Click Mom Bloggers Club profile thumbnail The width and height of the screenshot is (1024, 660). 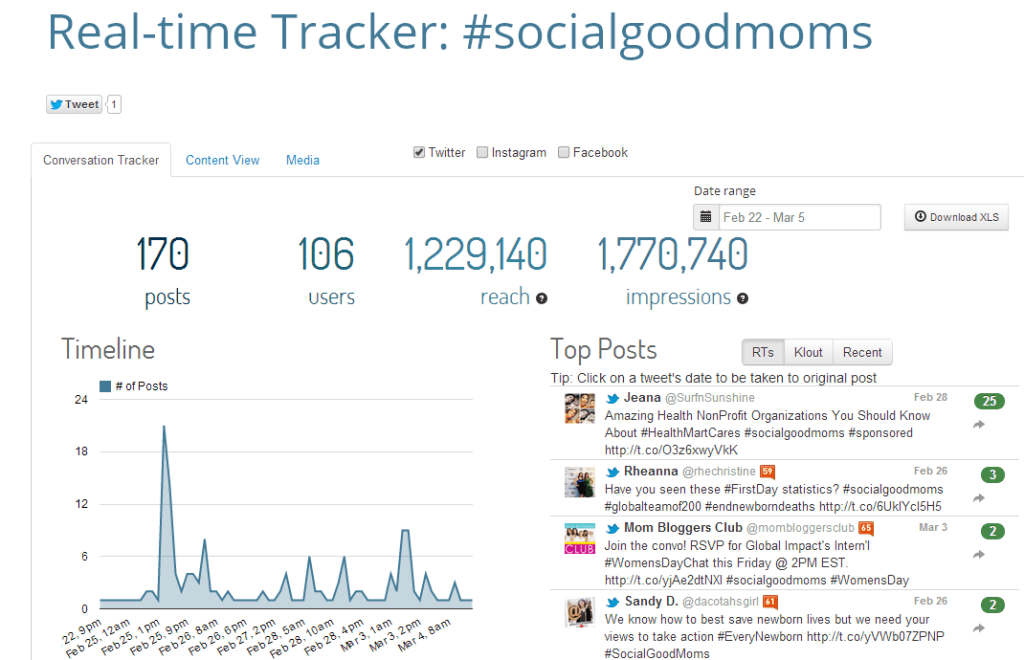(580, 538)
